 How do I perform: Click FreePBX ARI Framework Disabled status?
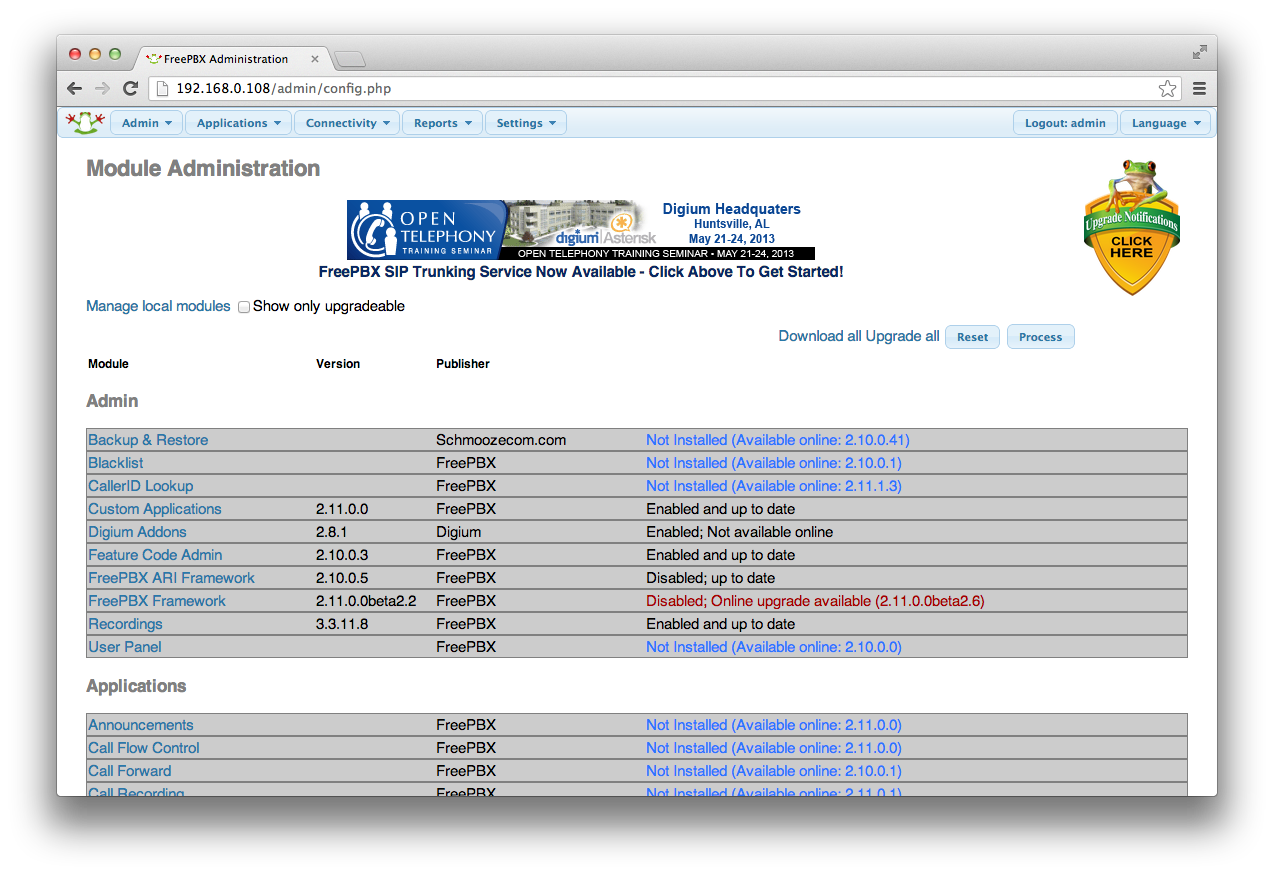[711, 578]
